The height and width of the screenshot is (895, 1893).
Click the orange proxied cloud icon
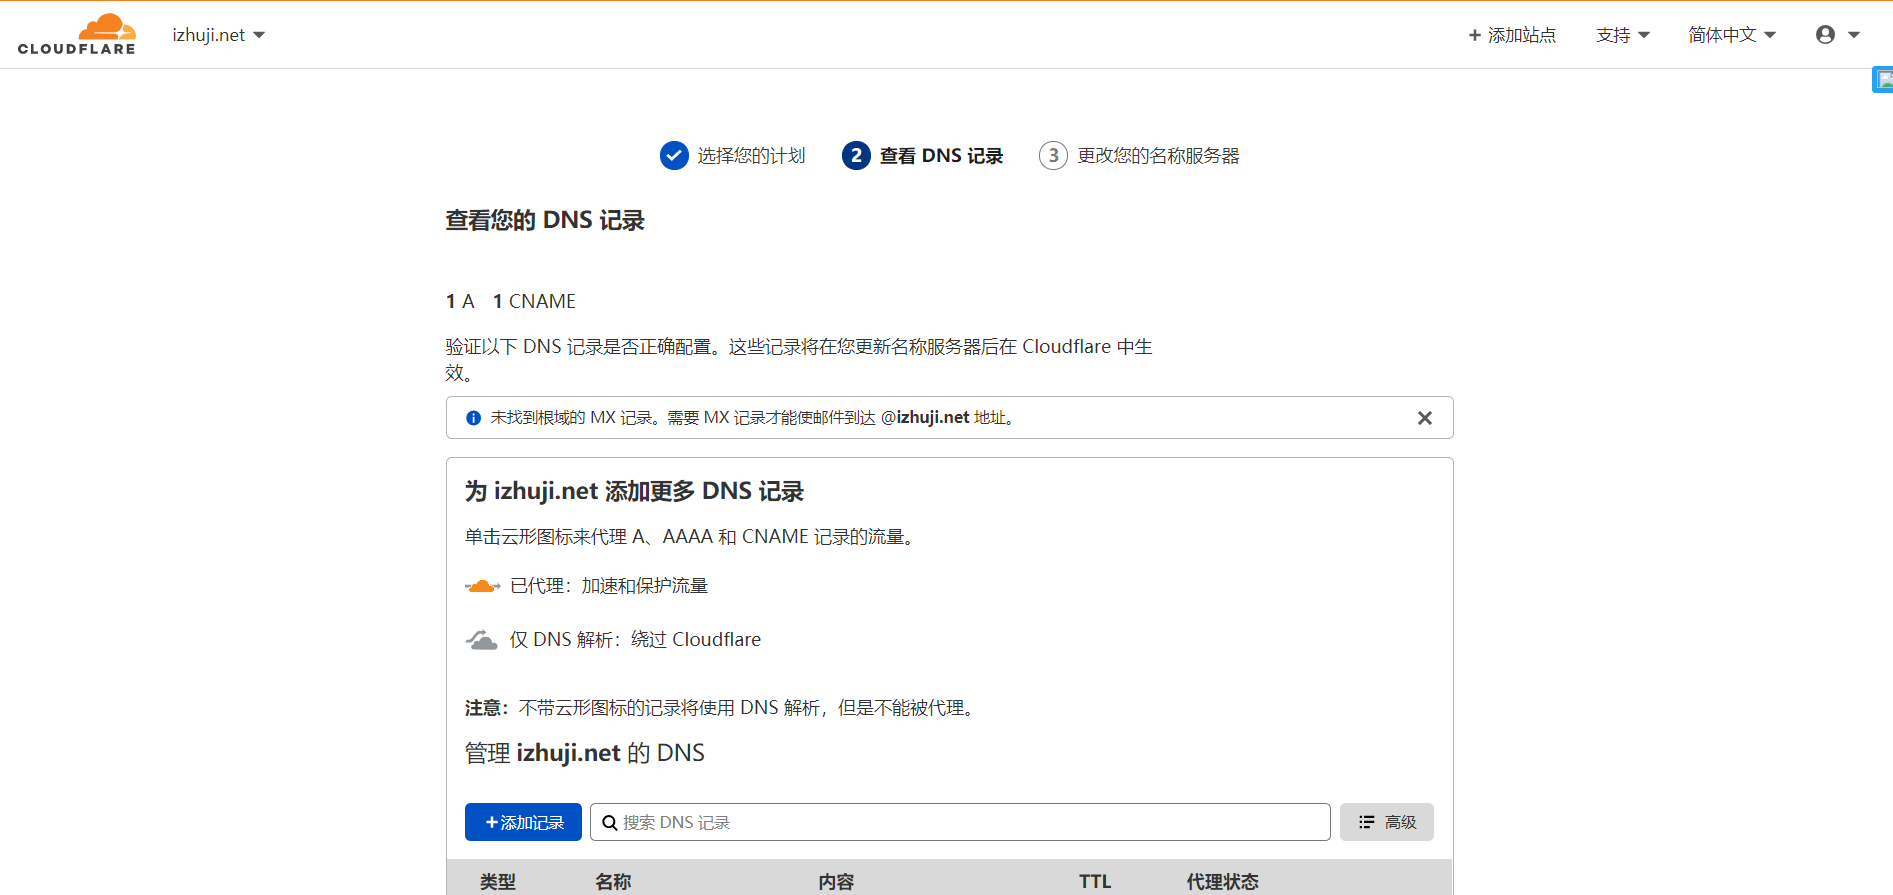point(482,586)
